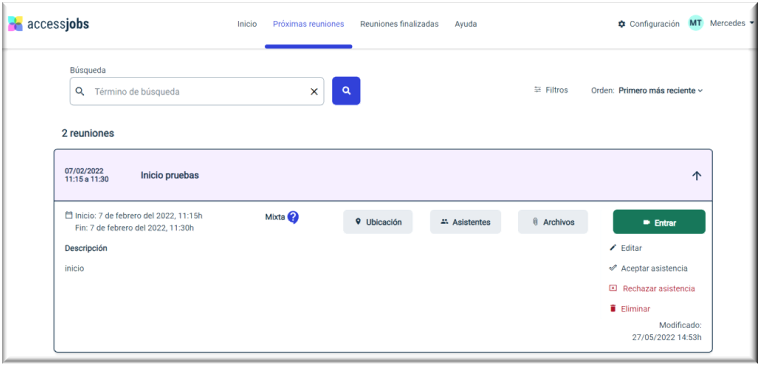Click Aceptar asistencia
The image size is (760, 366).
tap(648, 268)
